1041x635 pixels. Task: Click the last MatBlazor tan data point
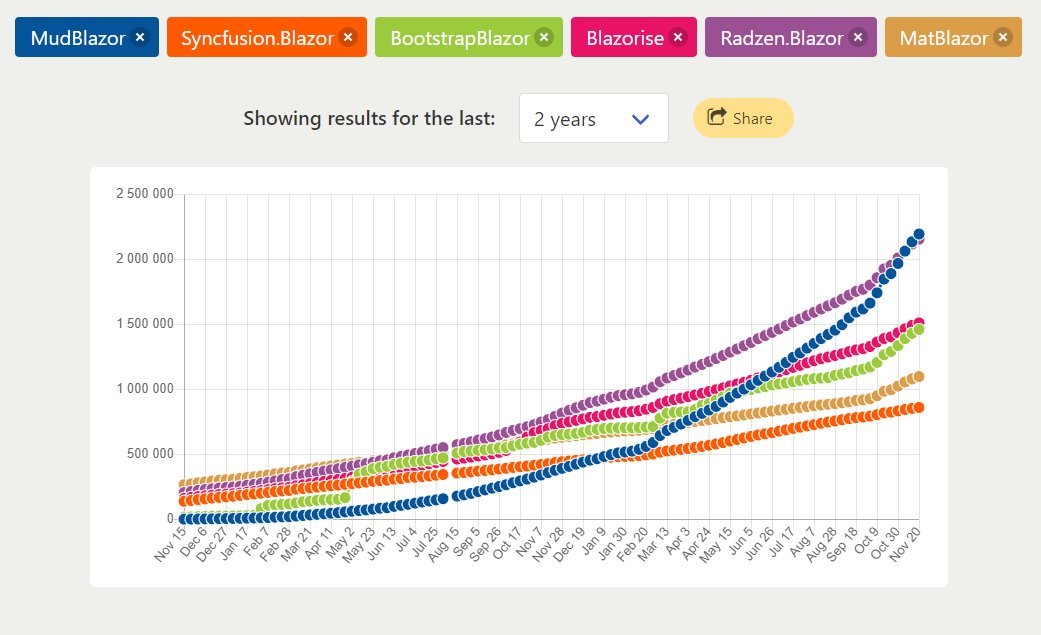pyautogui.click(x=919, y=377)
